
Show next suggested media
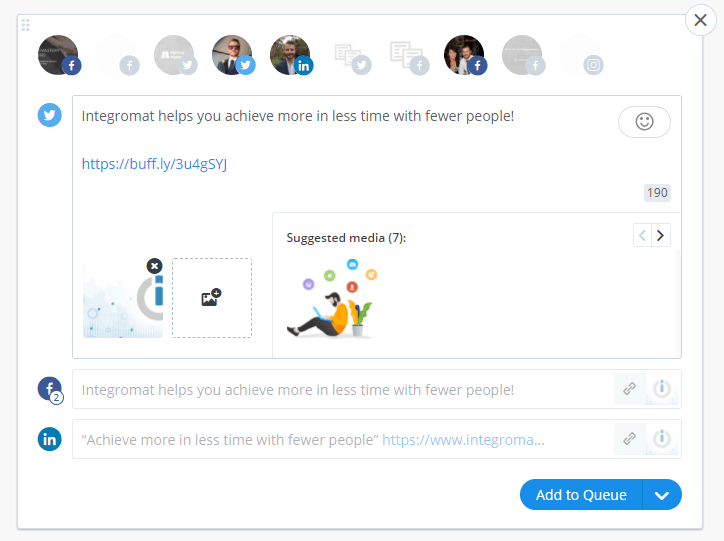pos(661,236)
